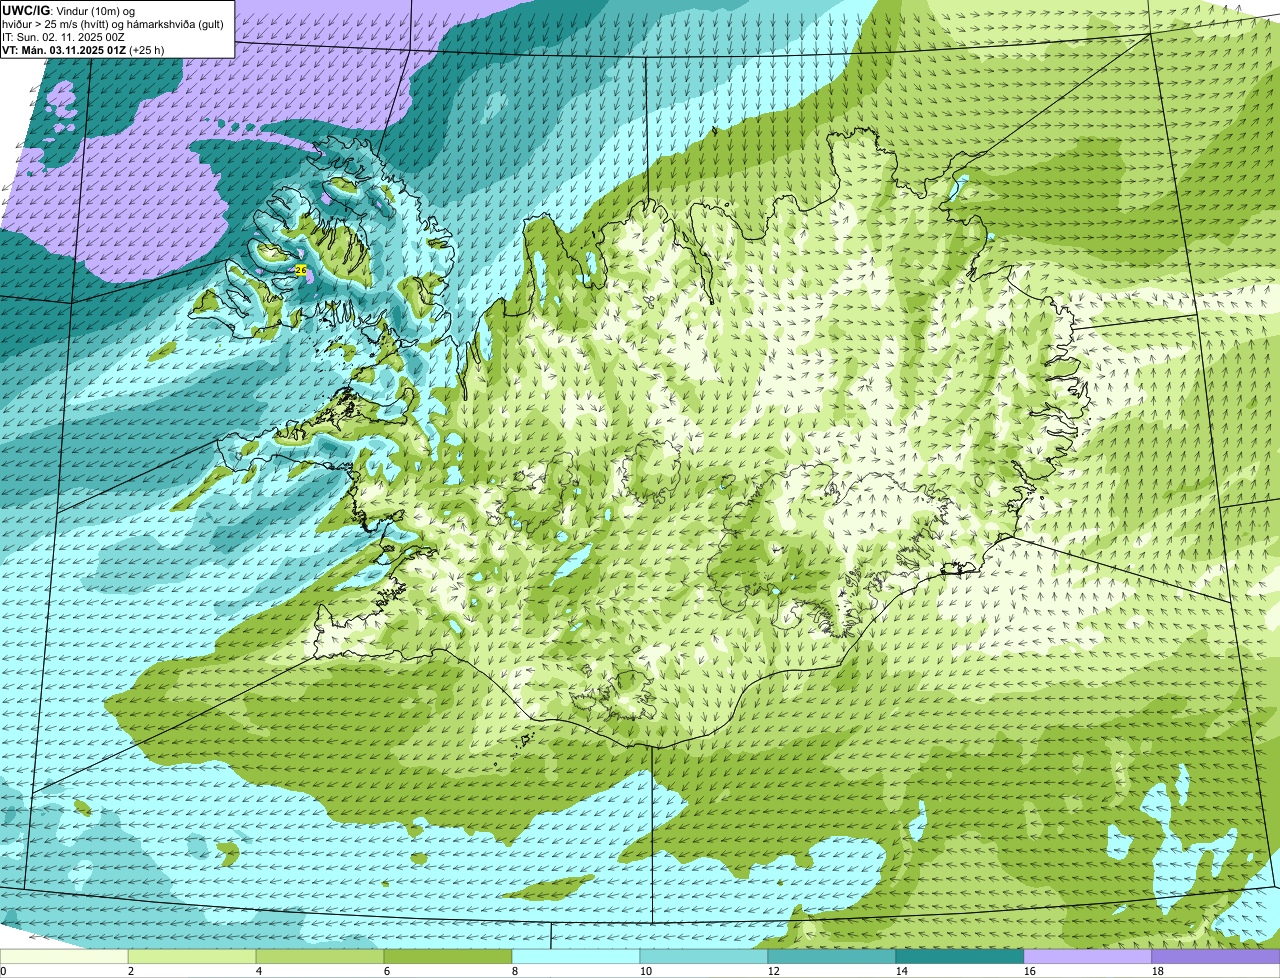
Task: Click the darker purple legend swatch above 18
Action: tap(1216, 956)
